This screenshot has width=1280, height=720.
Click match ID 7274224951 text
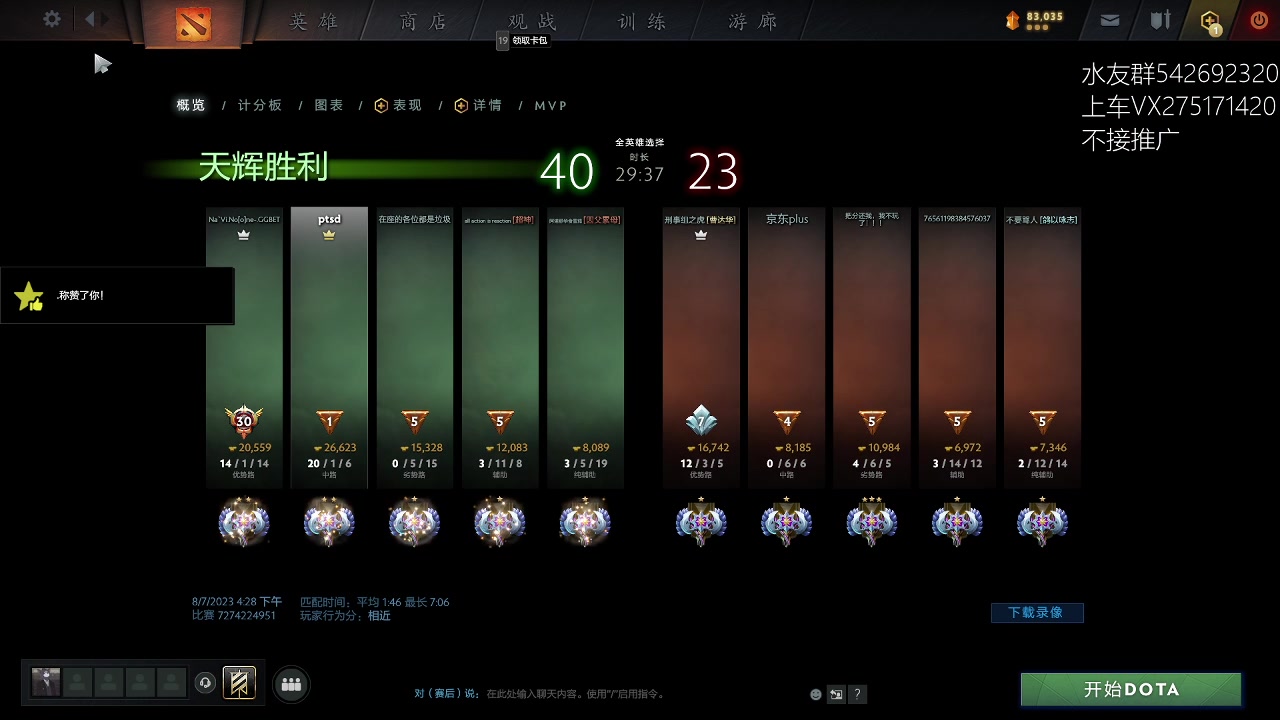(246, 616)
